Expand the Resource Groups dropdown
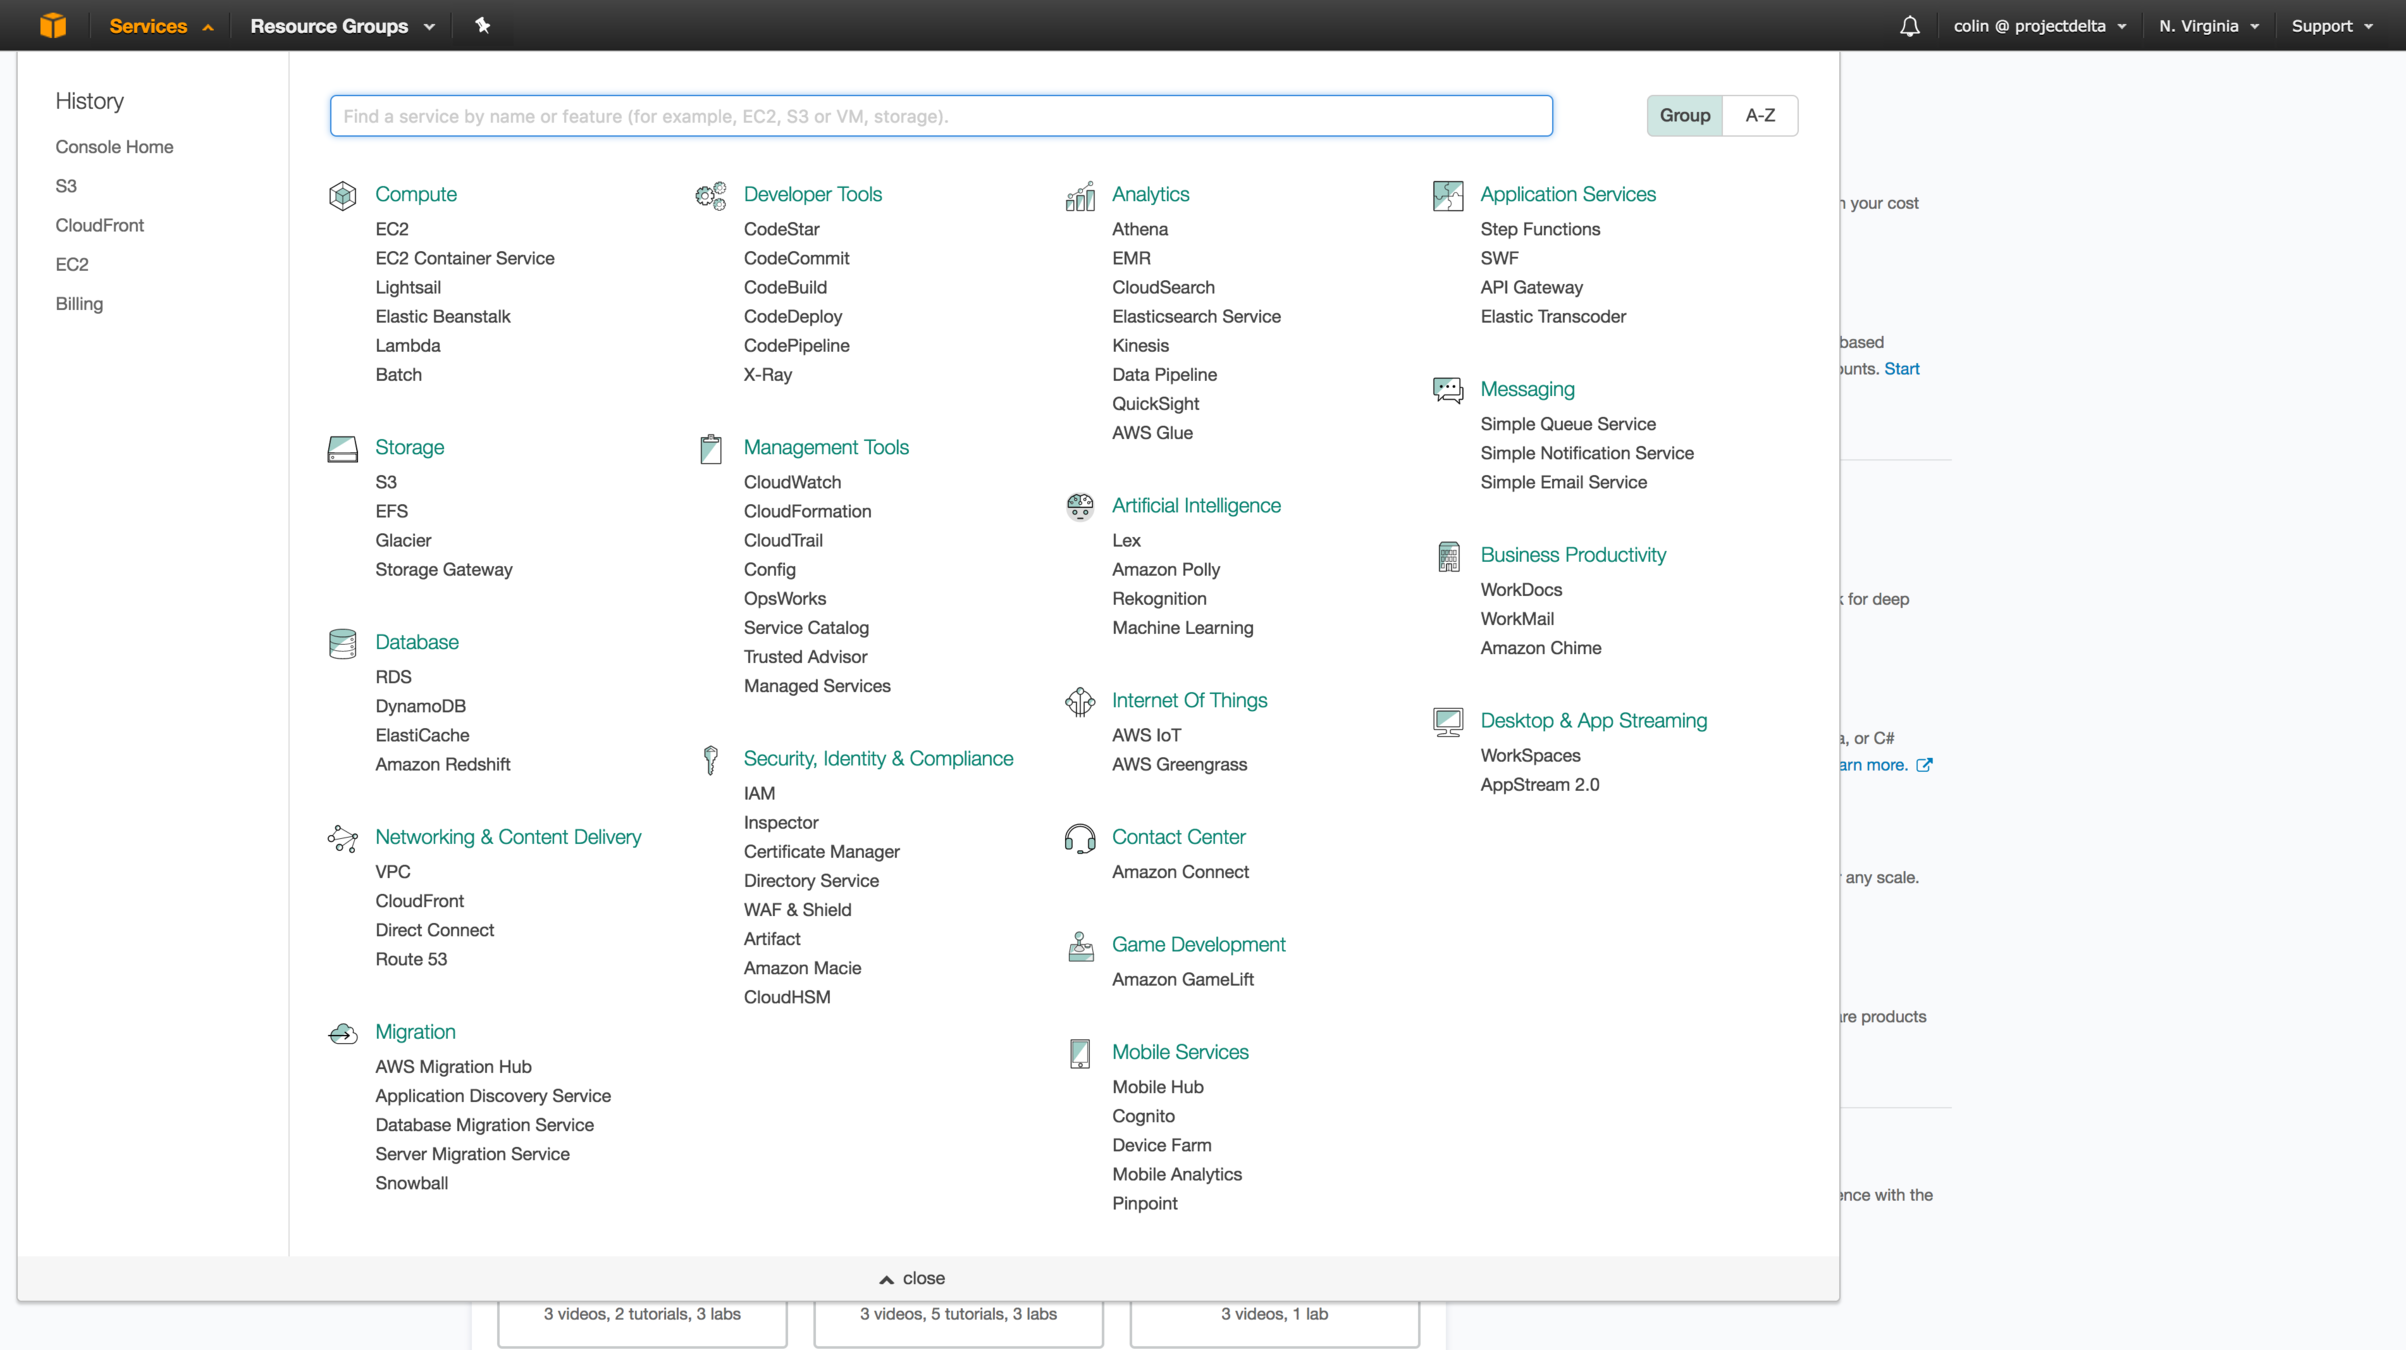This screenshot has height=1350, width=2406. (342, 26)
